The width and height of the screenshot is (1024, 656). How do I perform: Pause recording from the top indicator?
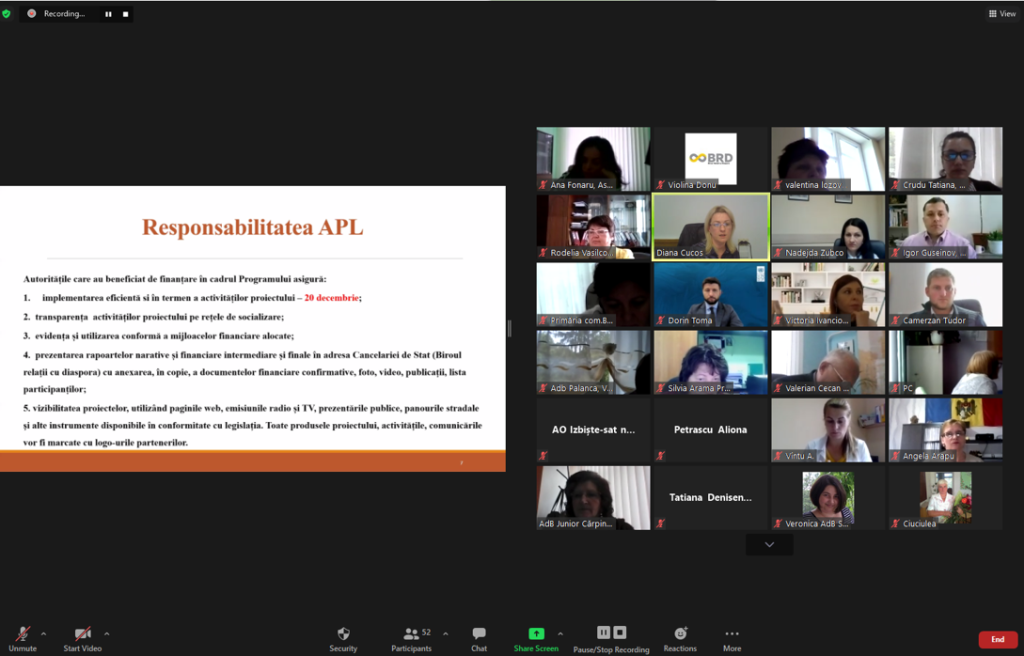(108, 14)
